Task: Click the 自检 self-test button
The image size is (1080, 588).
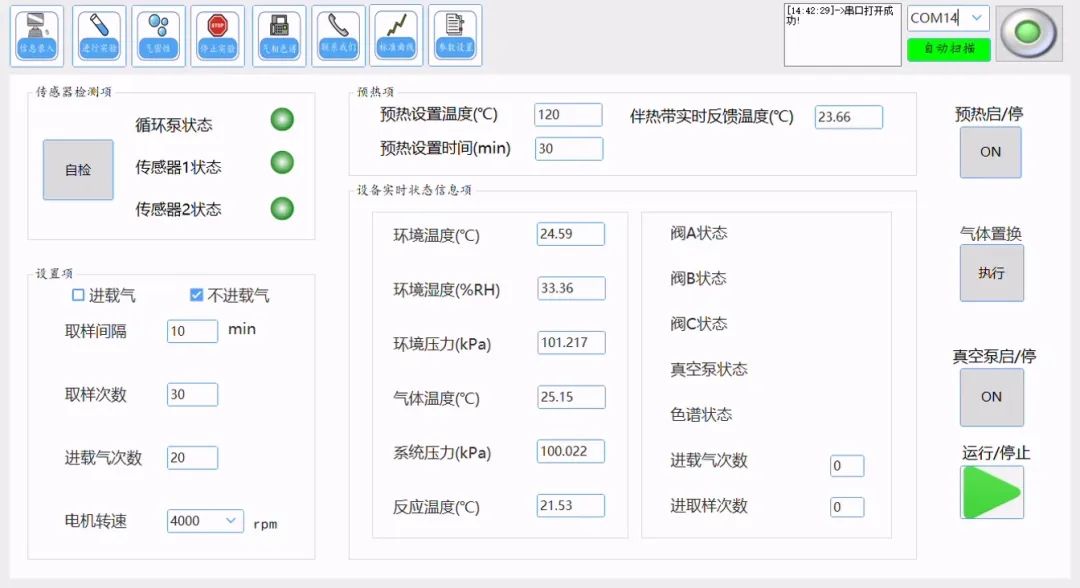Action: tap(78, 170)
